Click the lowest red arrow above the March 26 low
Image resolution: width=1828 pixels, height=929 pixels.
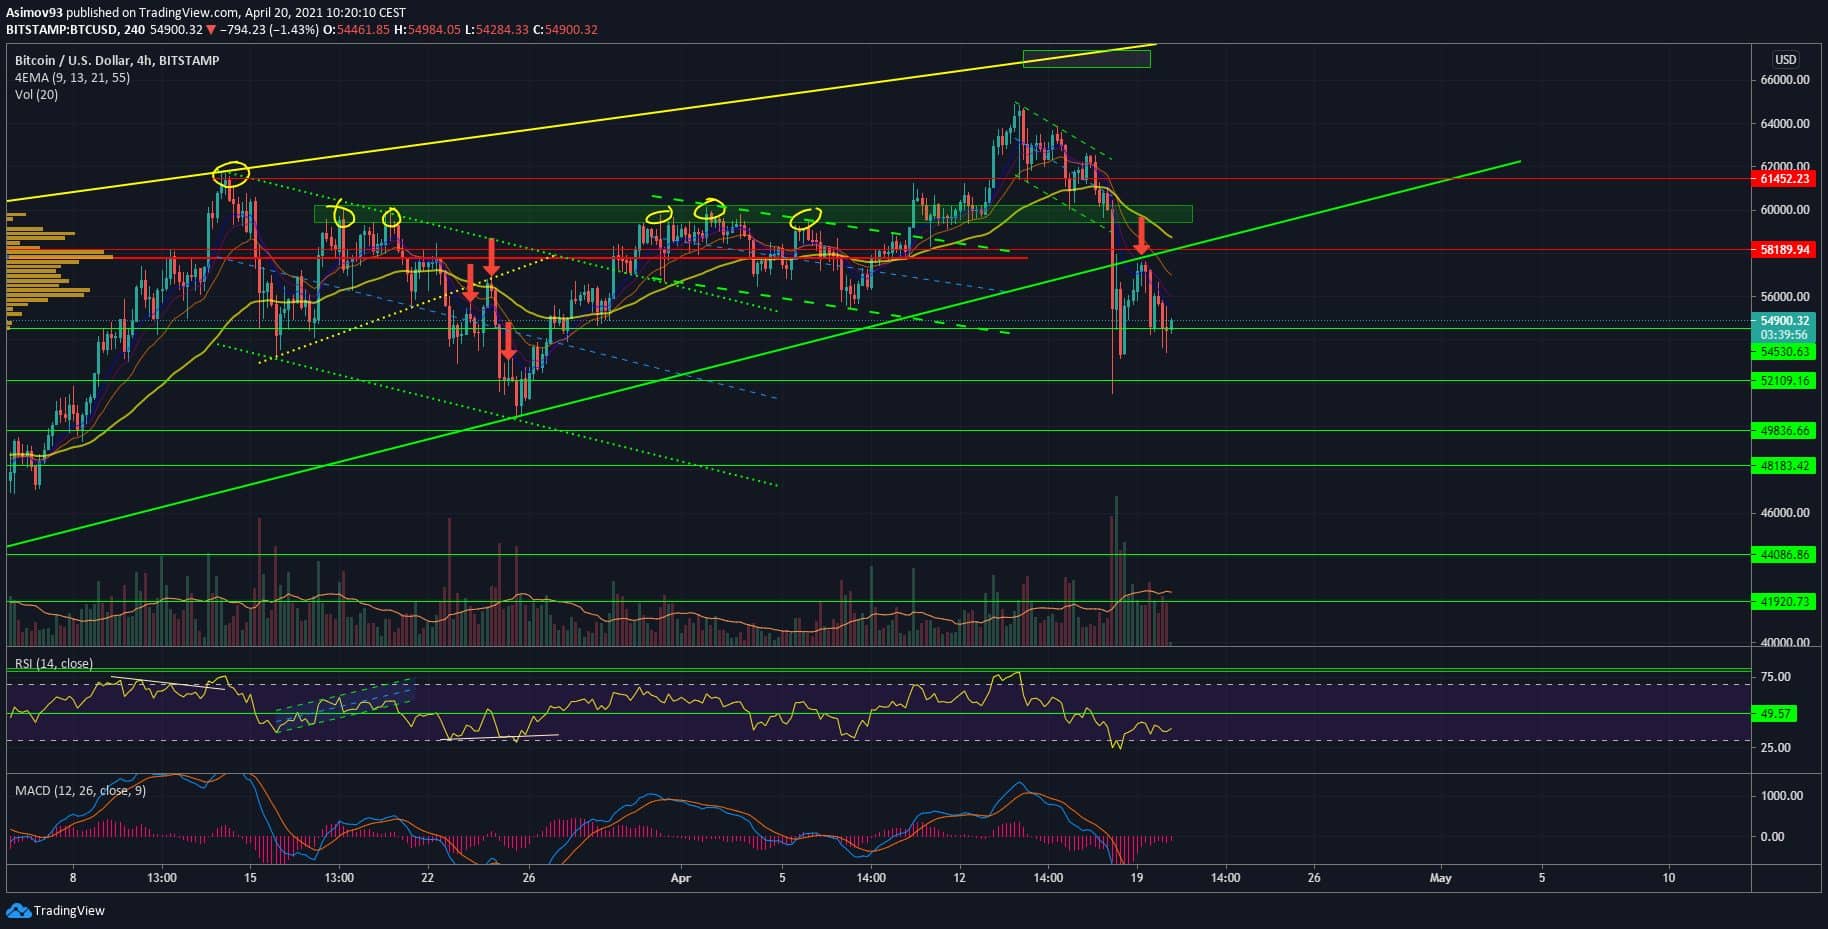[508, 341]
